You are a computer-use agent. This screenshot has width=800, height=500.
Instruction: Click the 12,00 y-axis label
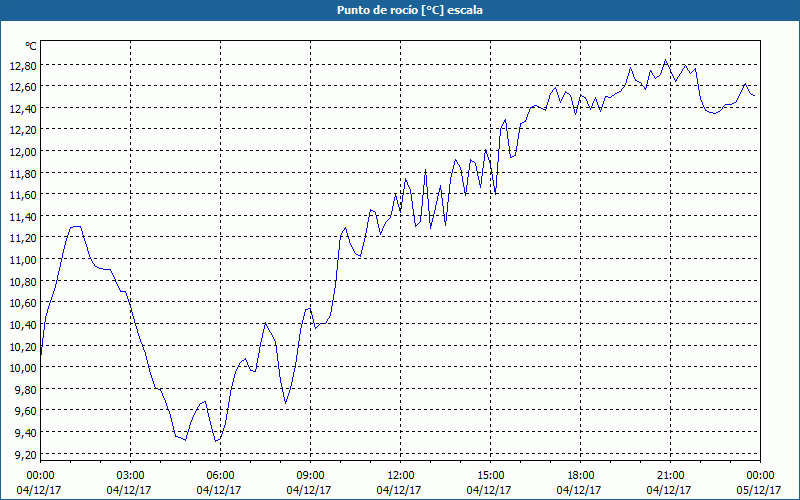coord(23,152)
